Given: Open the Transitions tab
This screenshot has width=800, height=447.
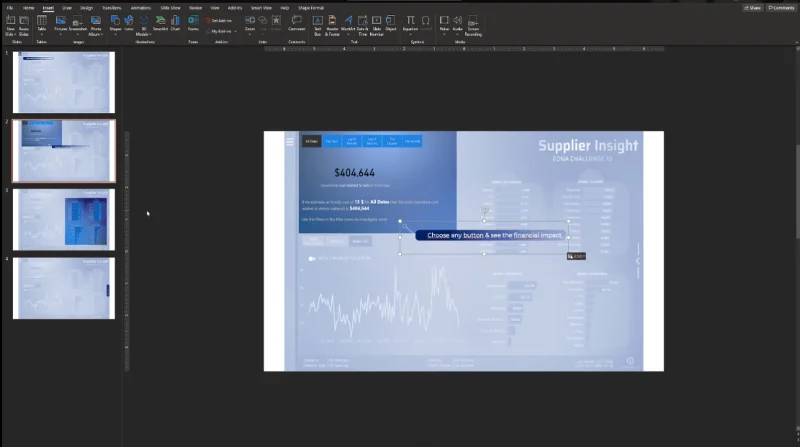Looking at the screenshot, I should pyautogui.click(x=112, y=8).
